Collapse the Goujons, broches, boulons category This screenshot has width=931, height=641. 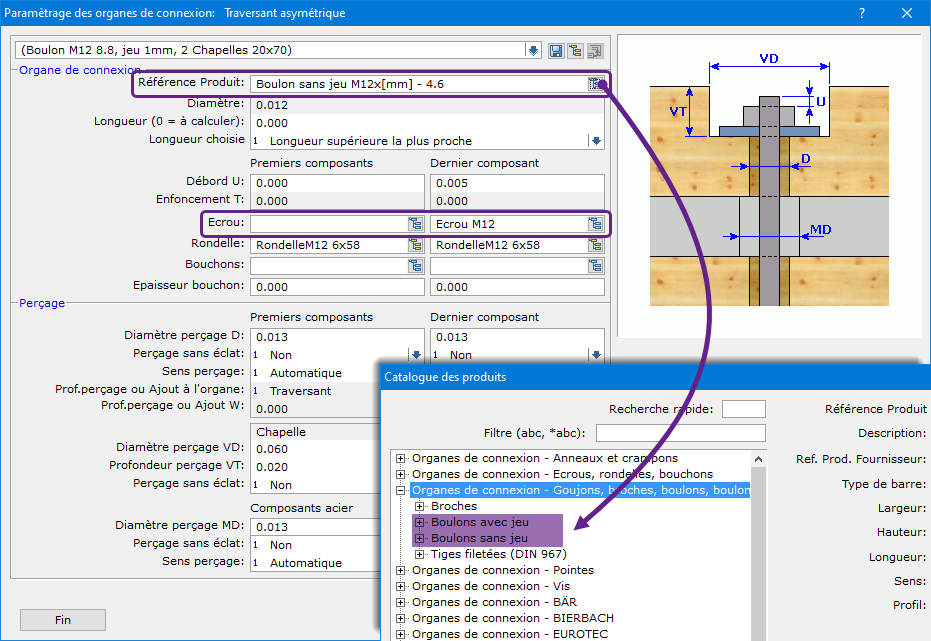pyautogui.click(x=401, y=490)
